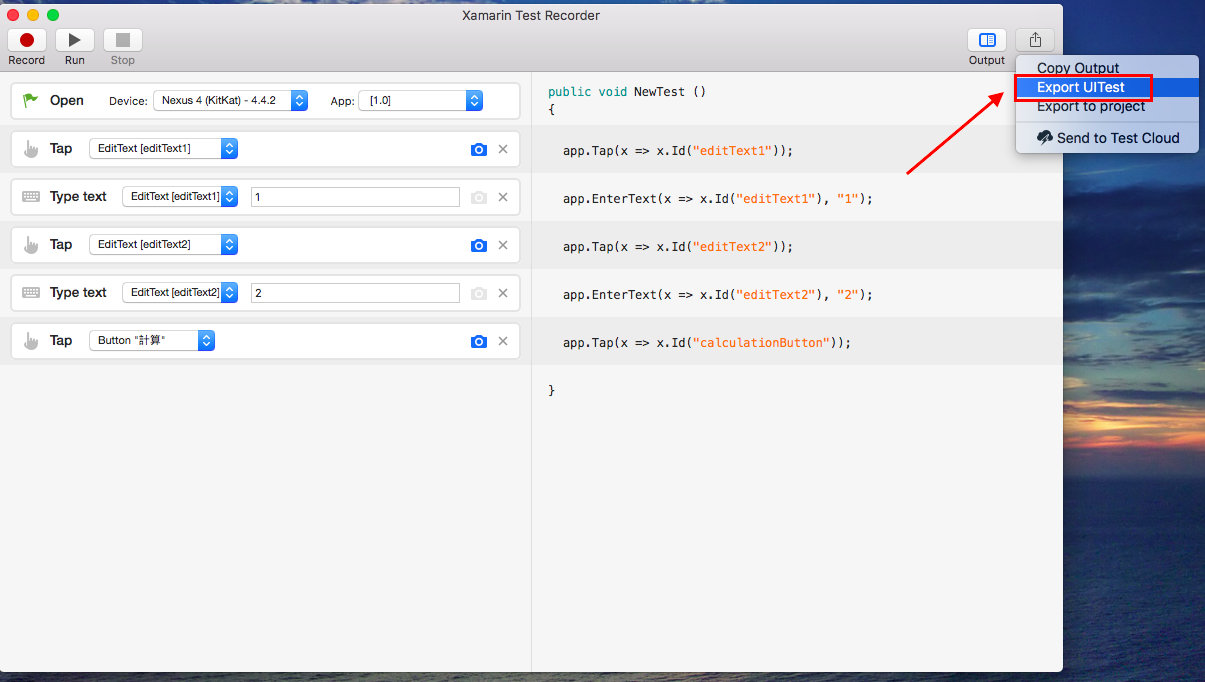1205x682 pixels.
Task: Run the recorded test
Action: coord(75,40)
